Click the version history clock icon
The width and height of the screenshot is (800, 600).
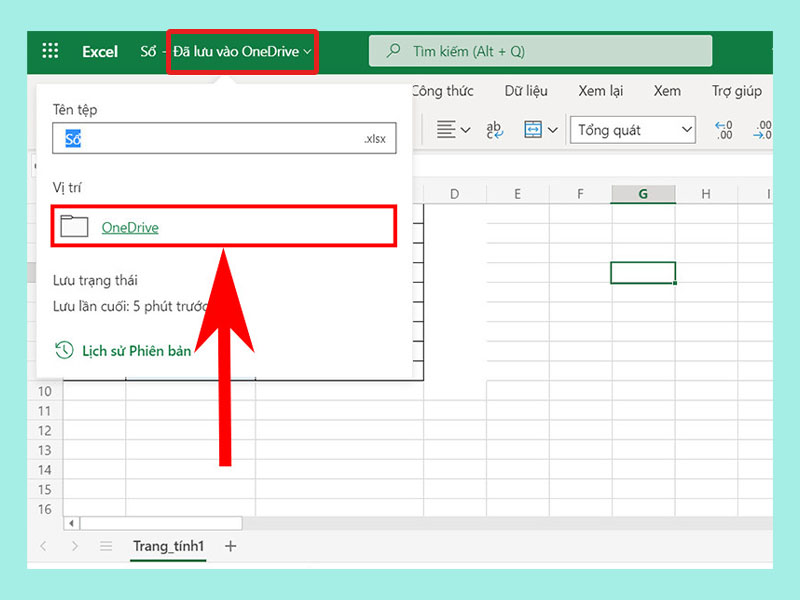[64, 350]
